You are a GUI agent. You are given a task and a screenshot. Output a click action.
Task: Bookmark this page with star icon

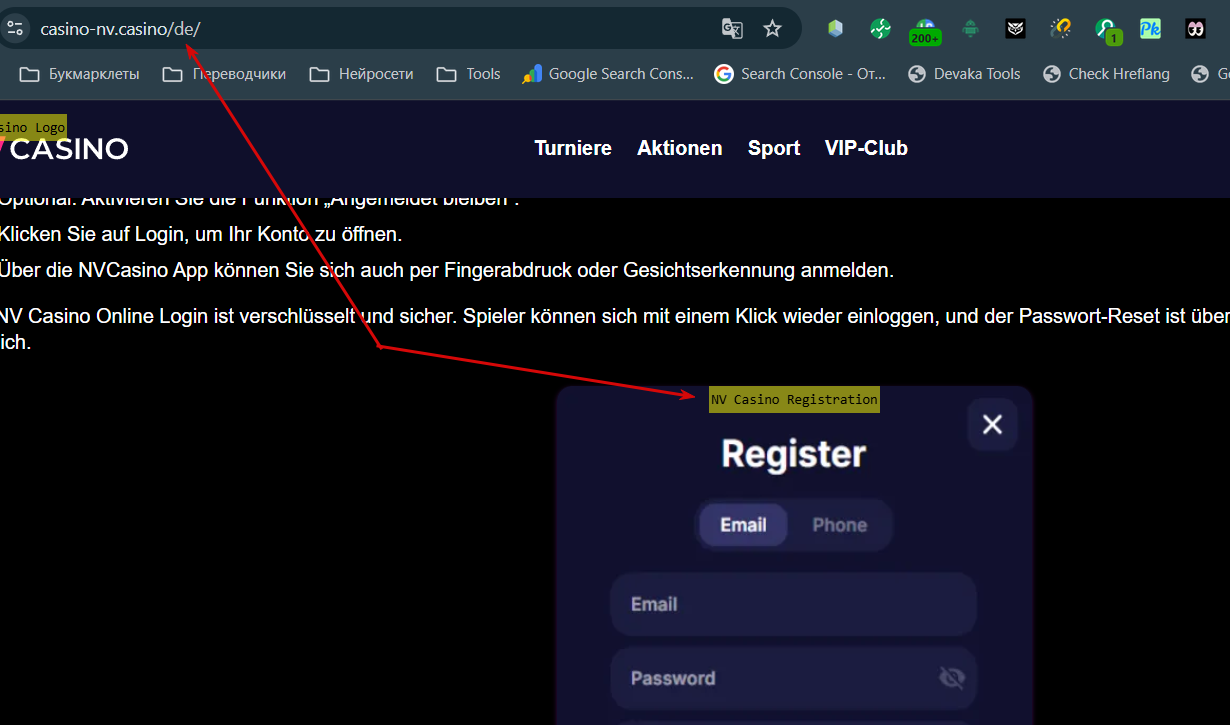(772, 28)
